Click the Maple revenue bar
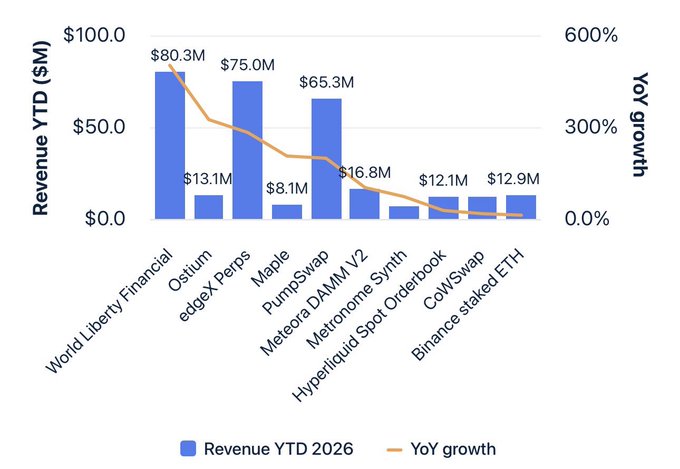This screenshot has height=469, width=680. click(287, 212)
